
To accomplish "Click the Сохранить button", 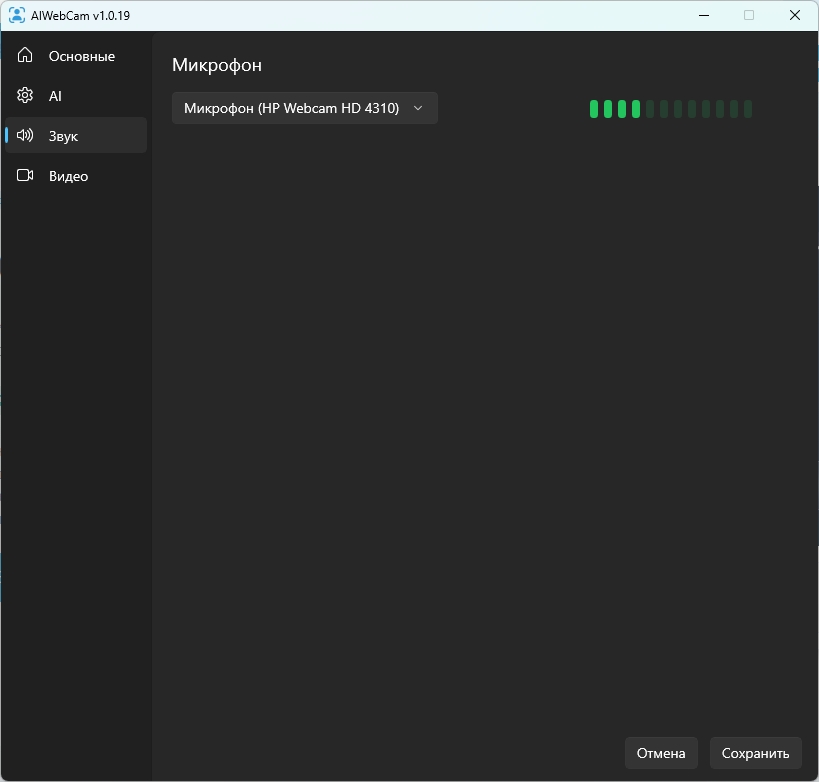I will (x=755, y=753).
